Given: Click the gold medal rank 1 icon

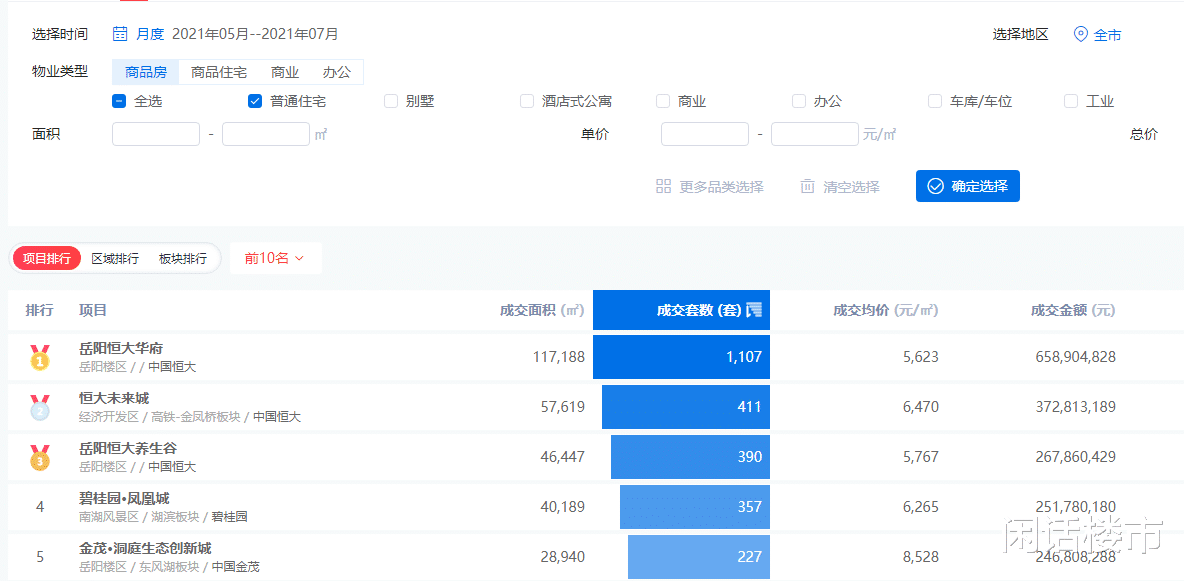Looking at the screenshot, I should [39, 357].
